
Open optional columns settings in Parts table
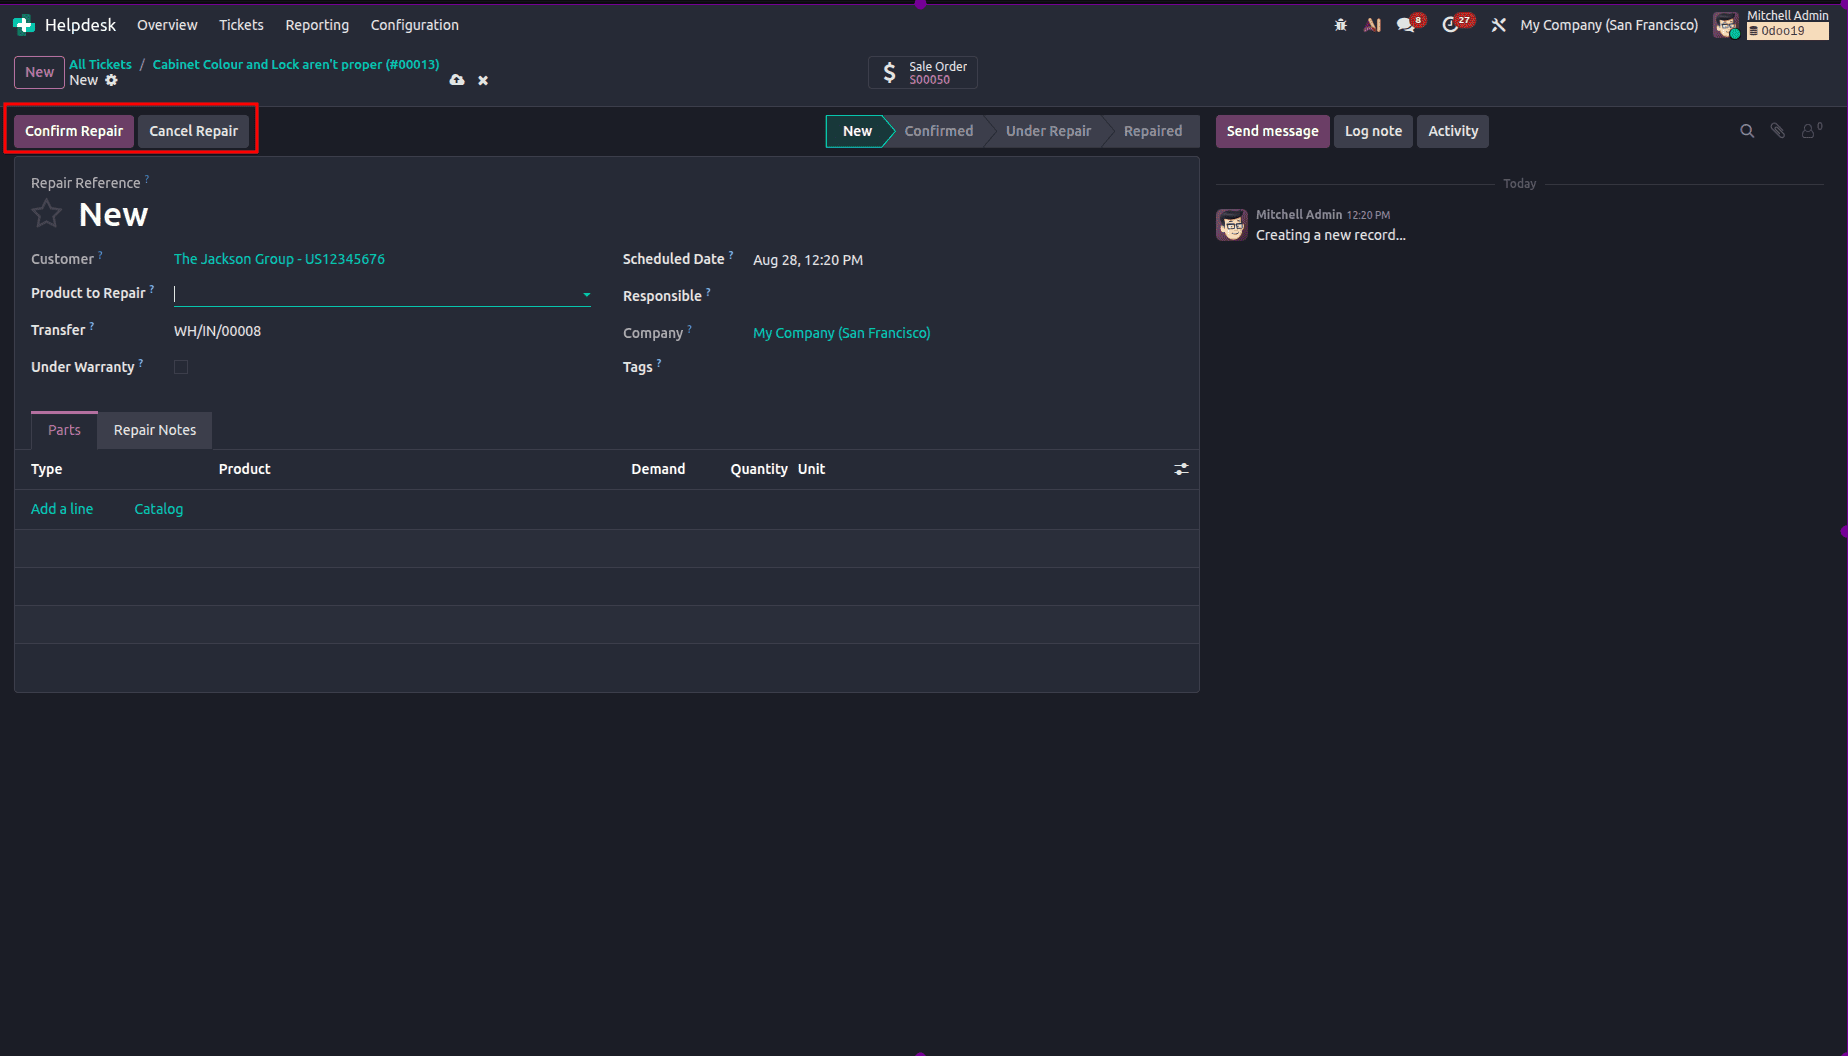tap(1181, 469)
